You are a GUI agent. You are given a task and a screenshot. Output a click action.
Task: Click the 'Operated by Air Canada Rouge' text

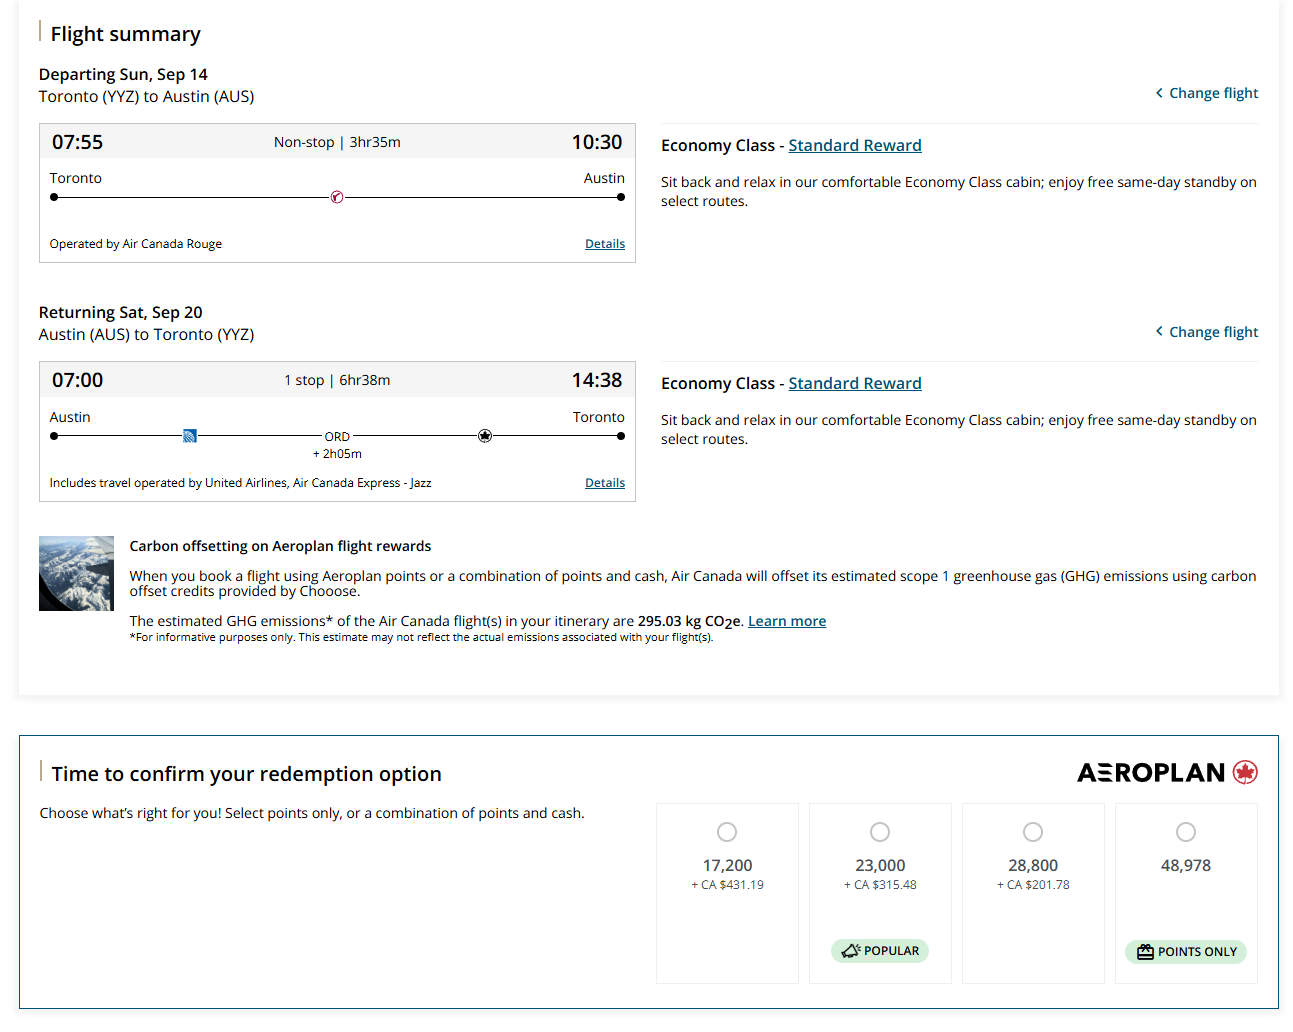pos(136,244)
